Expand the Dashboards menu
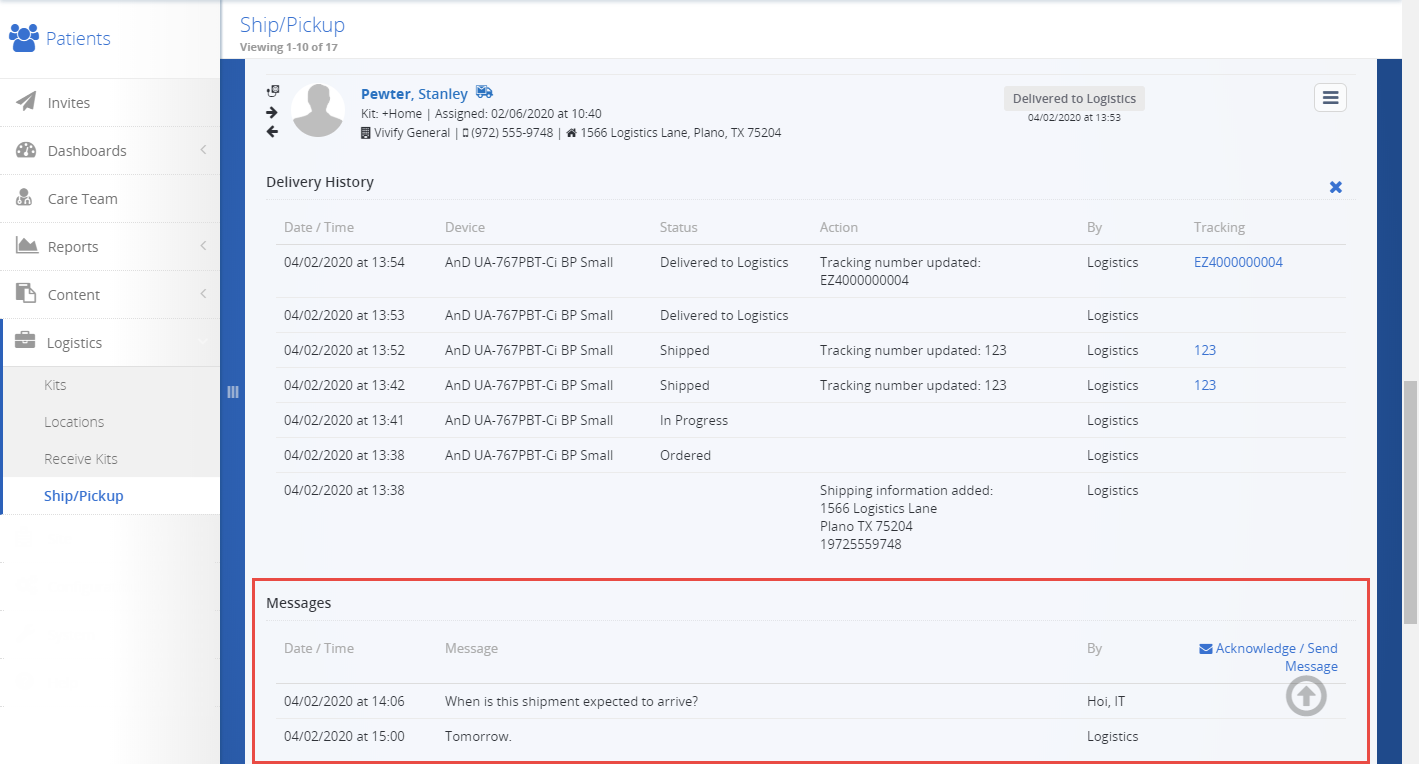 pyautogui.click(x=109, y=151)
